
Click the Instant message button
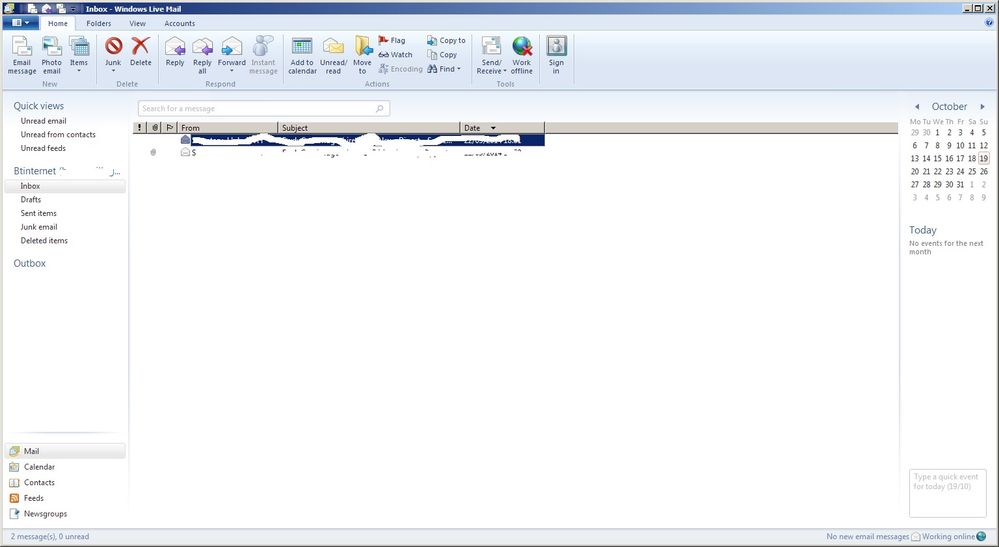(x=263, y=56)
